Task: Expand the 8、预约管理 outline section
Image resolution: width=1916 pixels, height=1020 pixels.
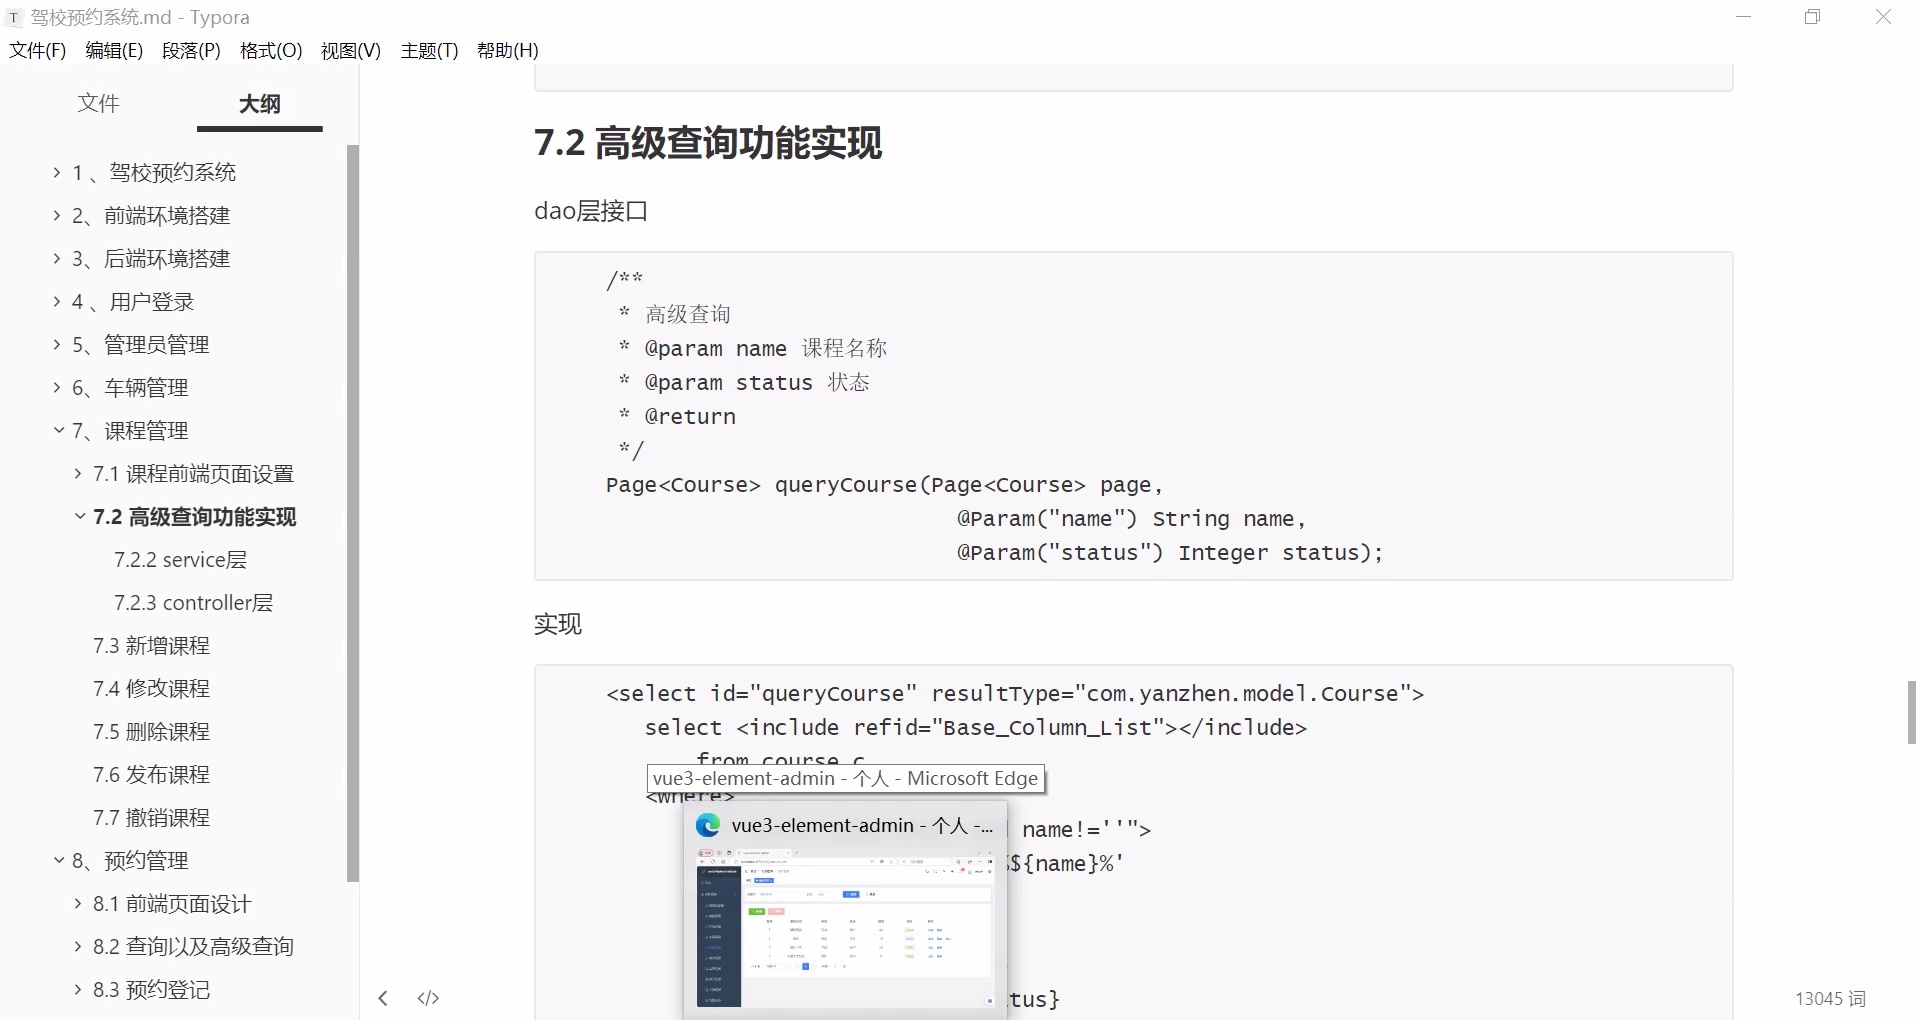Action: click(x=59, y=860)
